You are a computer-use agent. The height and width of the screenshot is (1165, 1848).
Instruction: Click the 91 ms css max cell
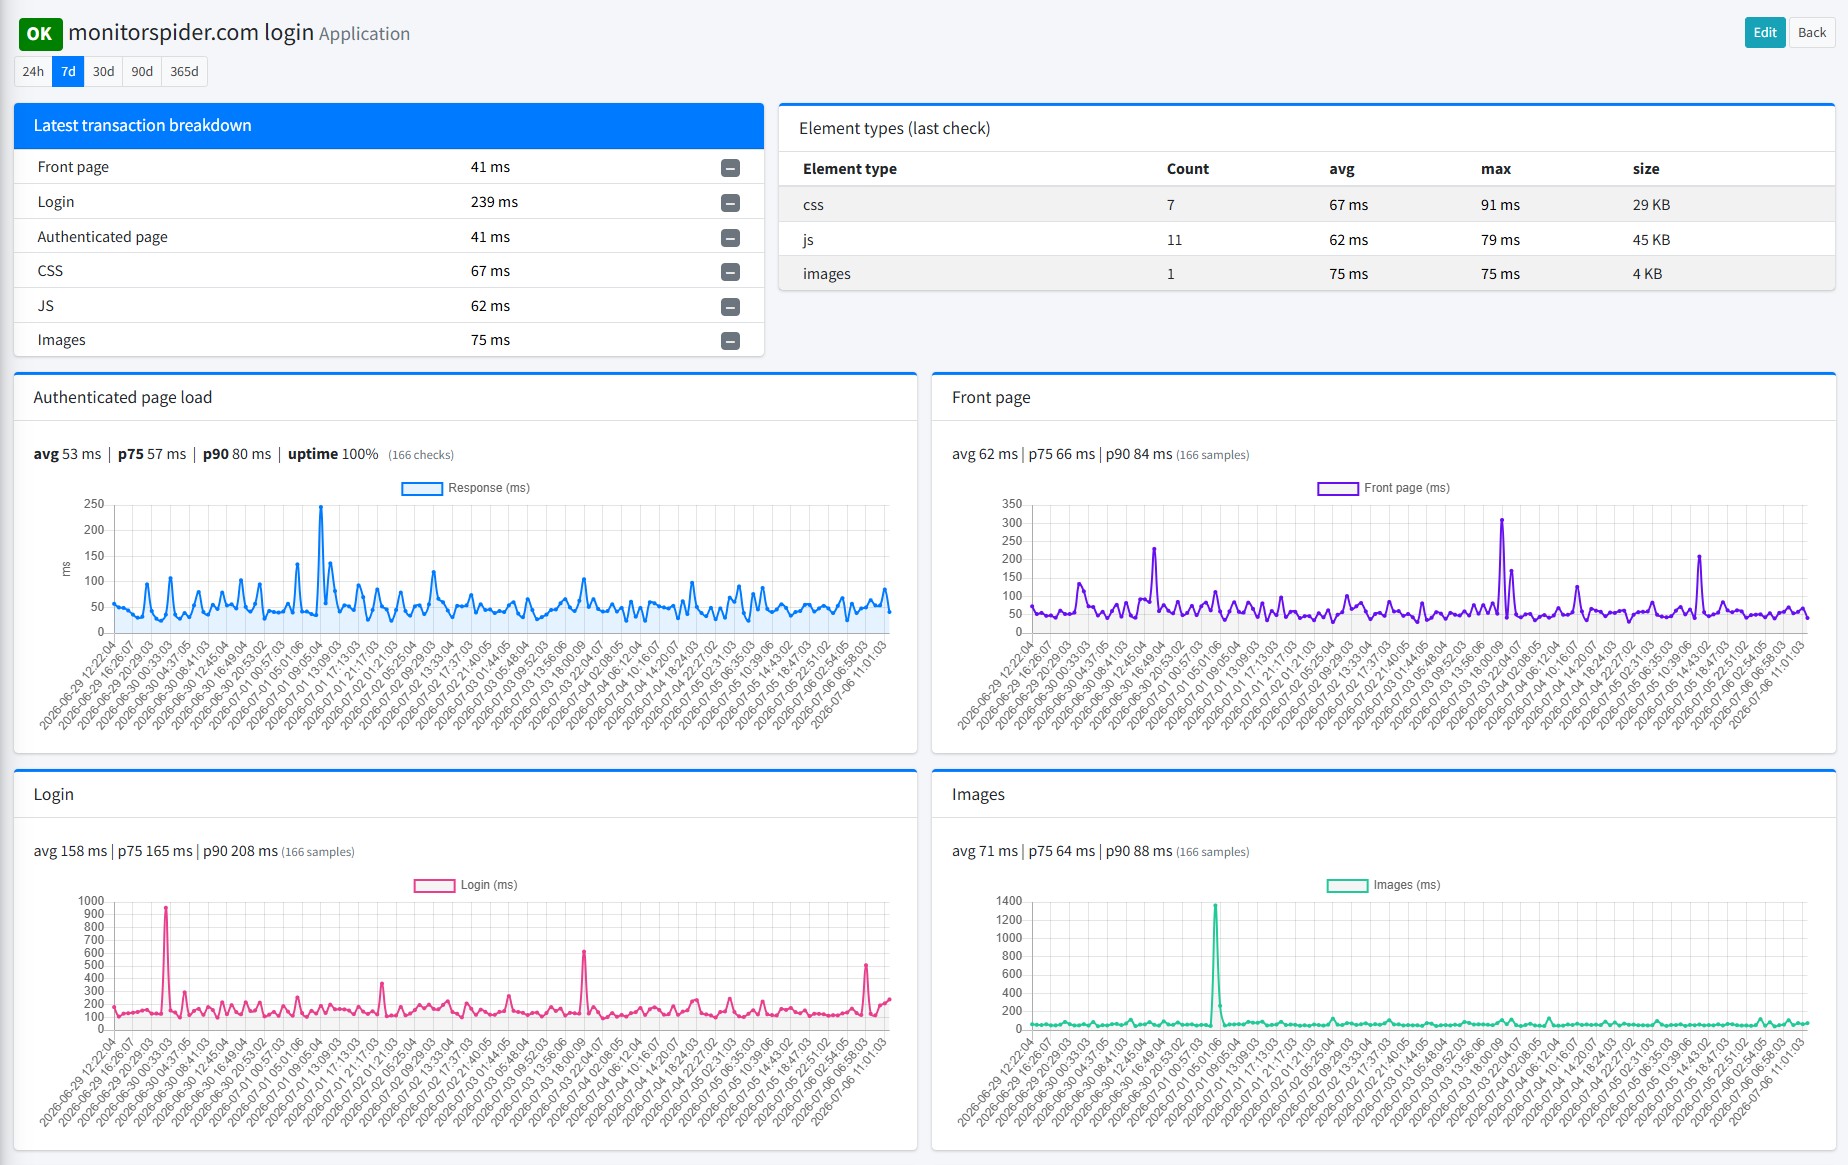tap(1500, 205)
